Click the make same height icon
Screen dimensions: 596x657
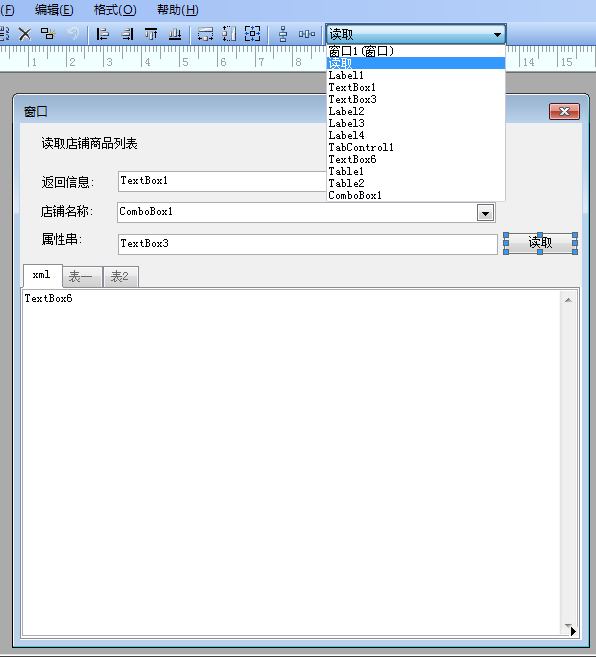point(229,34)
